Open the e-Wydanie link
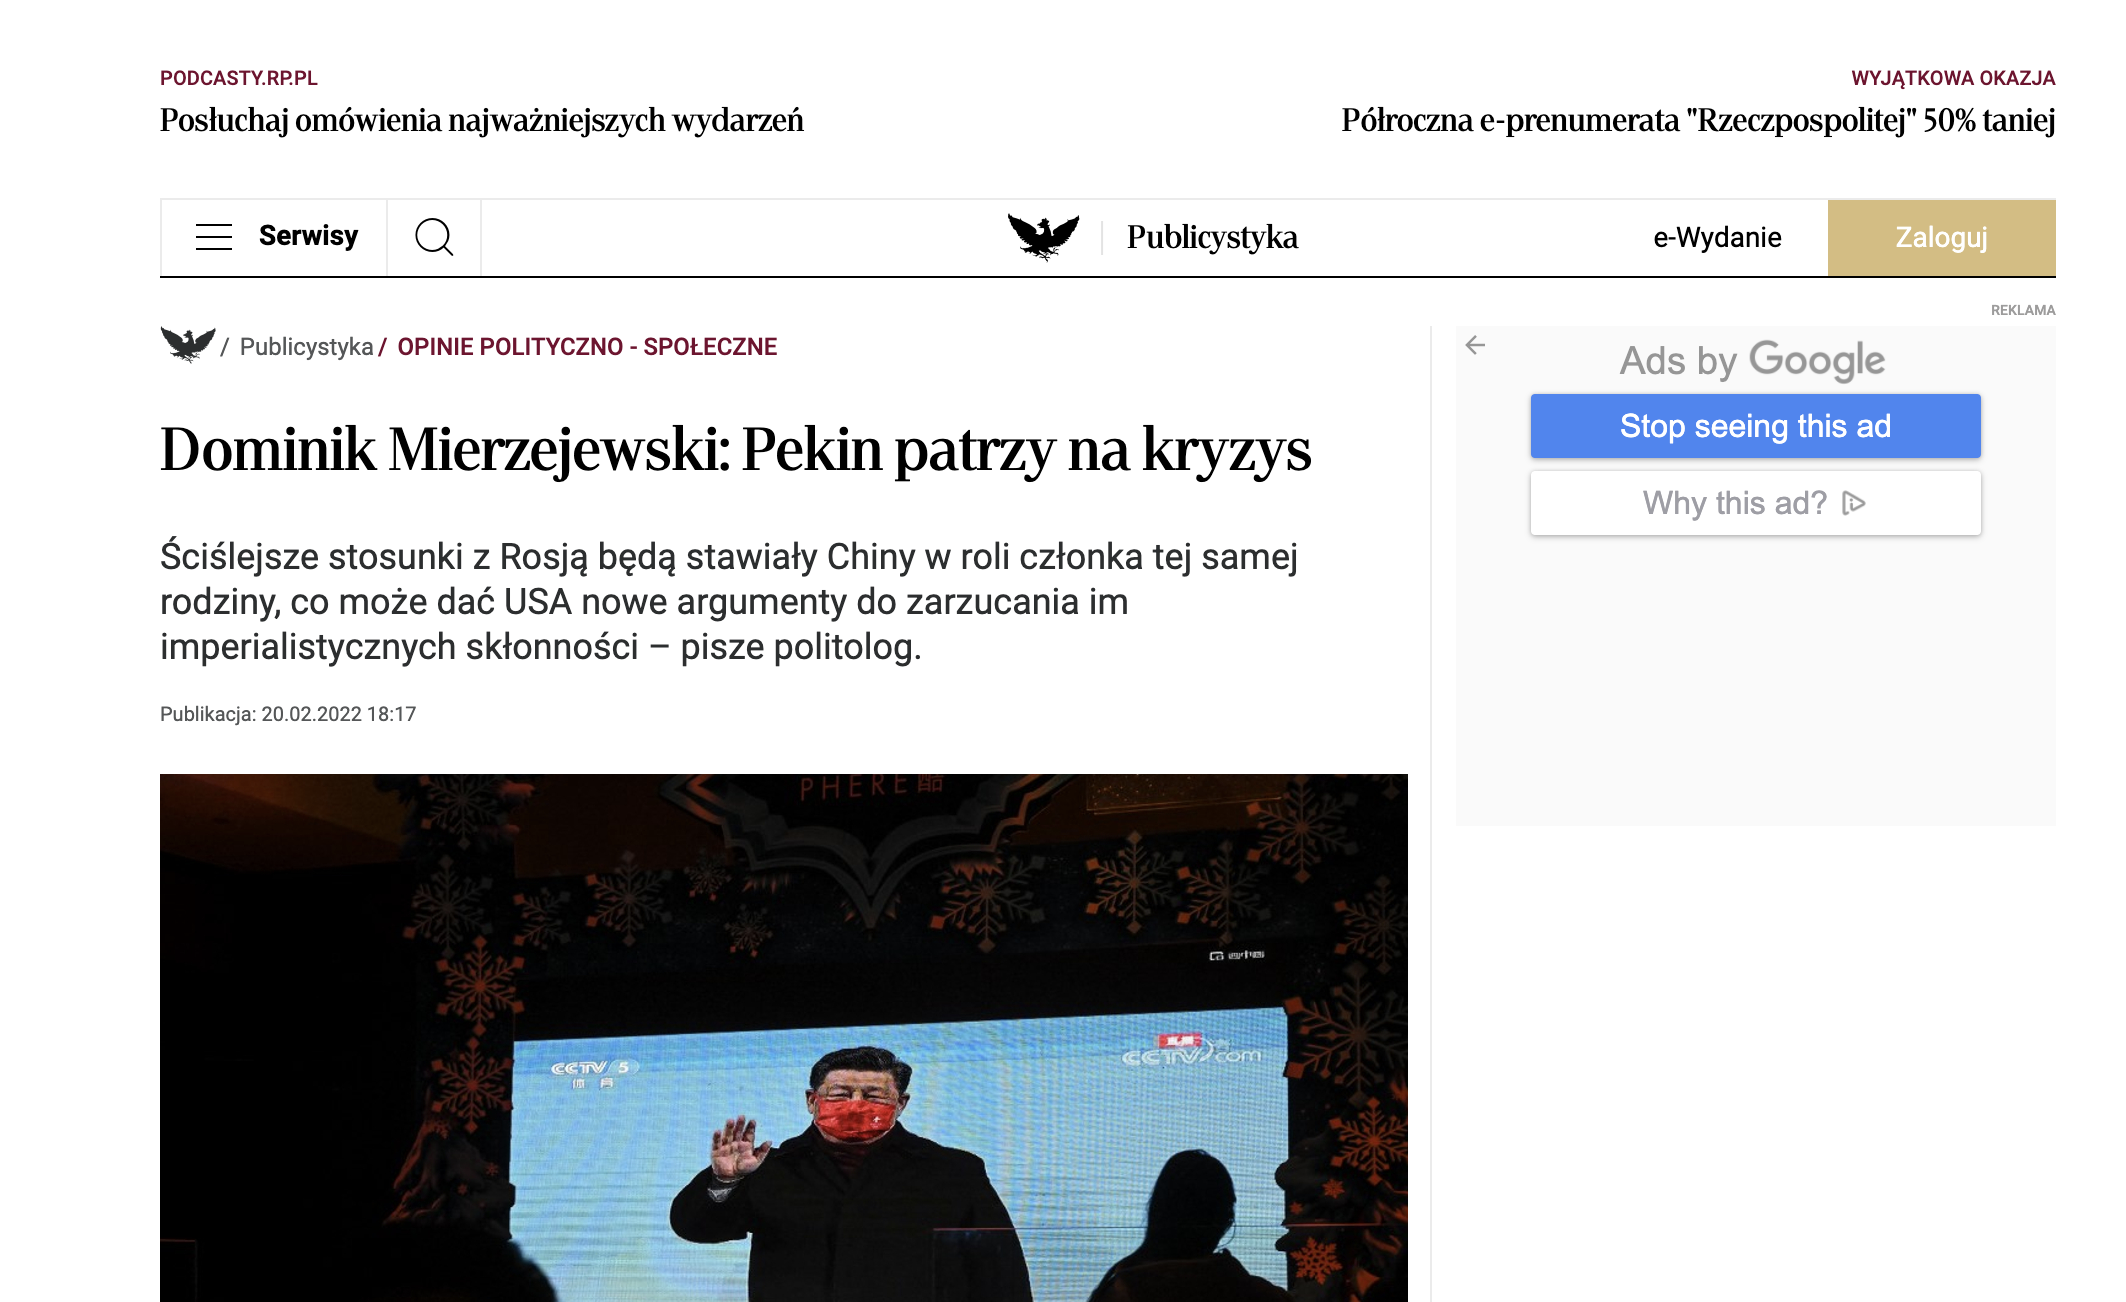Viewport: 2126px width, 1302px height. (x=1717, y=238)
